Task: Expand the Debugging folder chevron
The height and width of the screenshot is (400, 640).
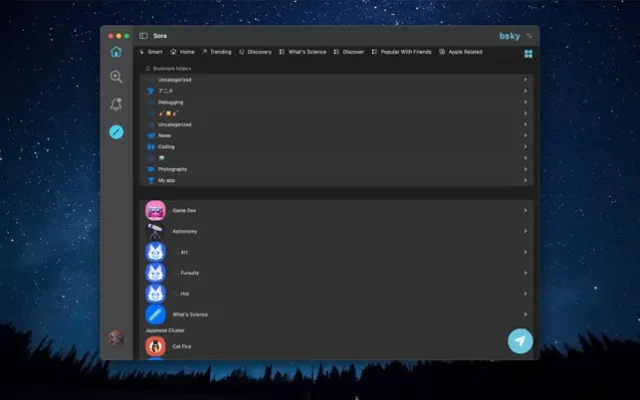Action: (525, 102)
